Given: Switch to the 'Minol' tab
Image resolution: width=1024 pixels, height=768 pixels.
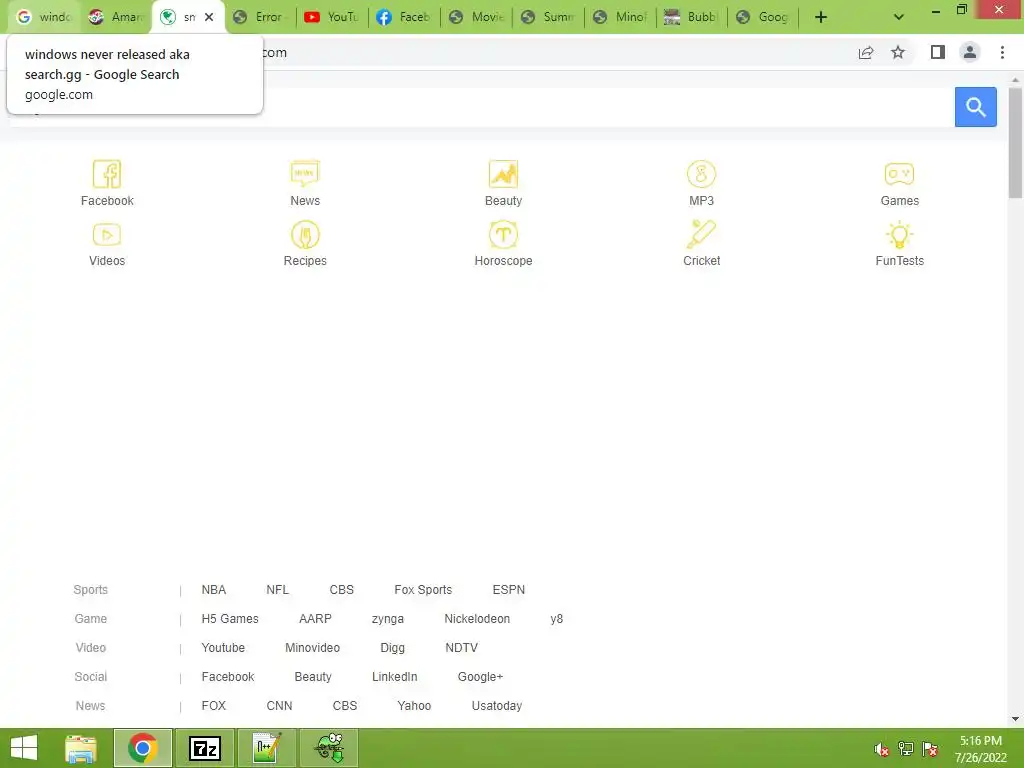Looking at the screenshot, I should tap(620, 17).
